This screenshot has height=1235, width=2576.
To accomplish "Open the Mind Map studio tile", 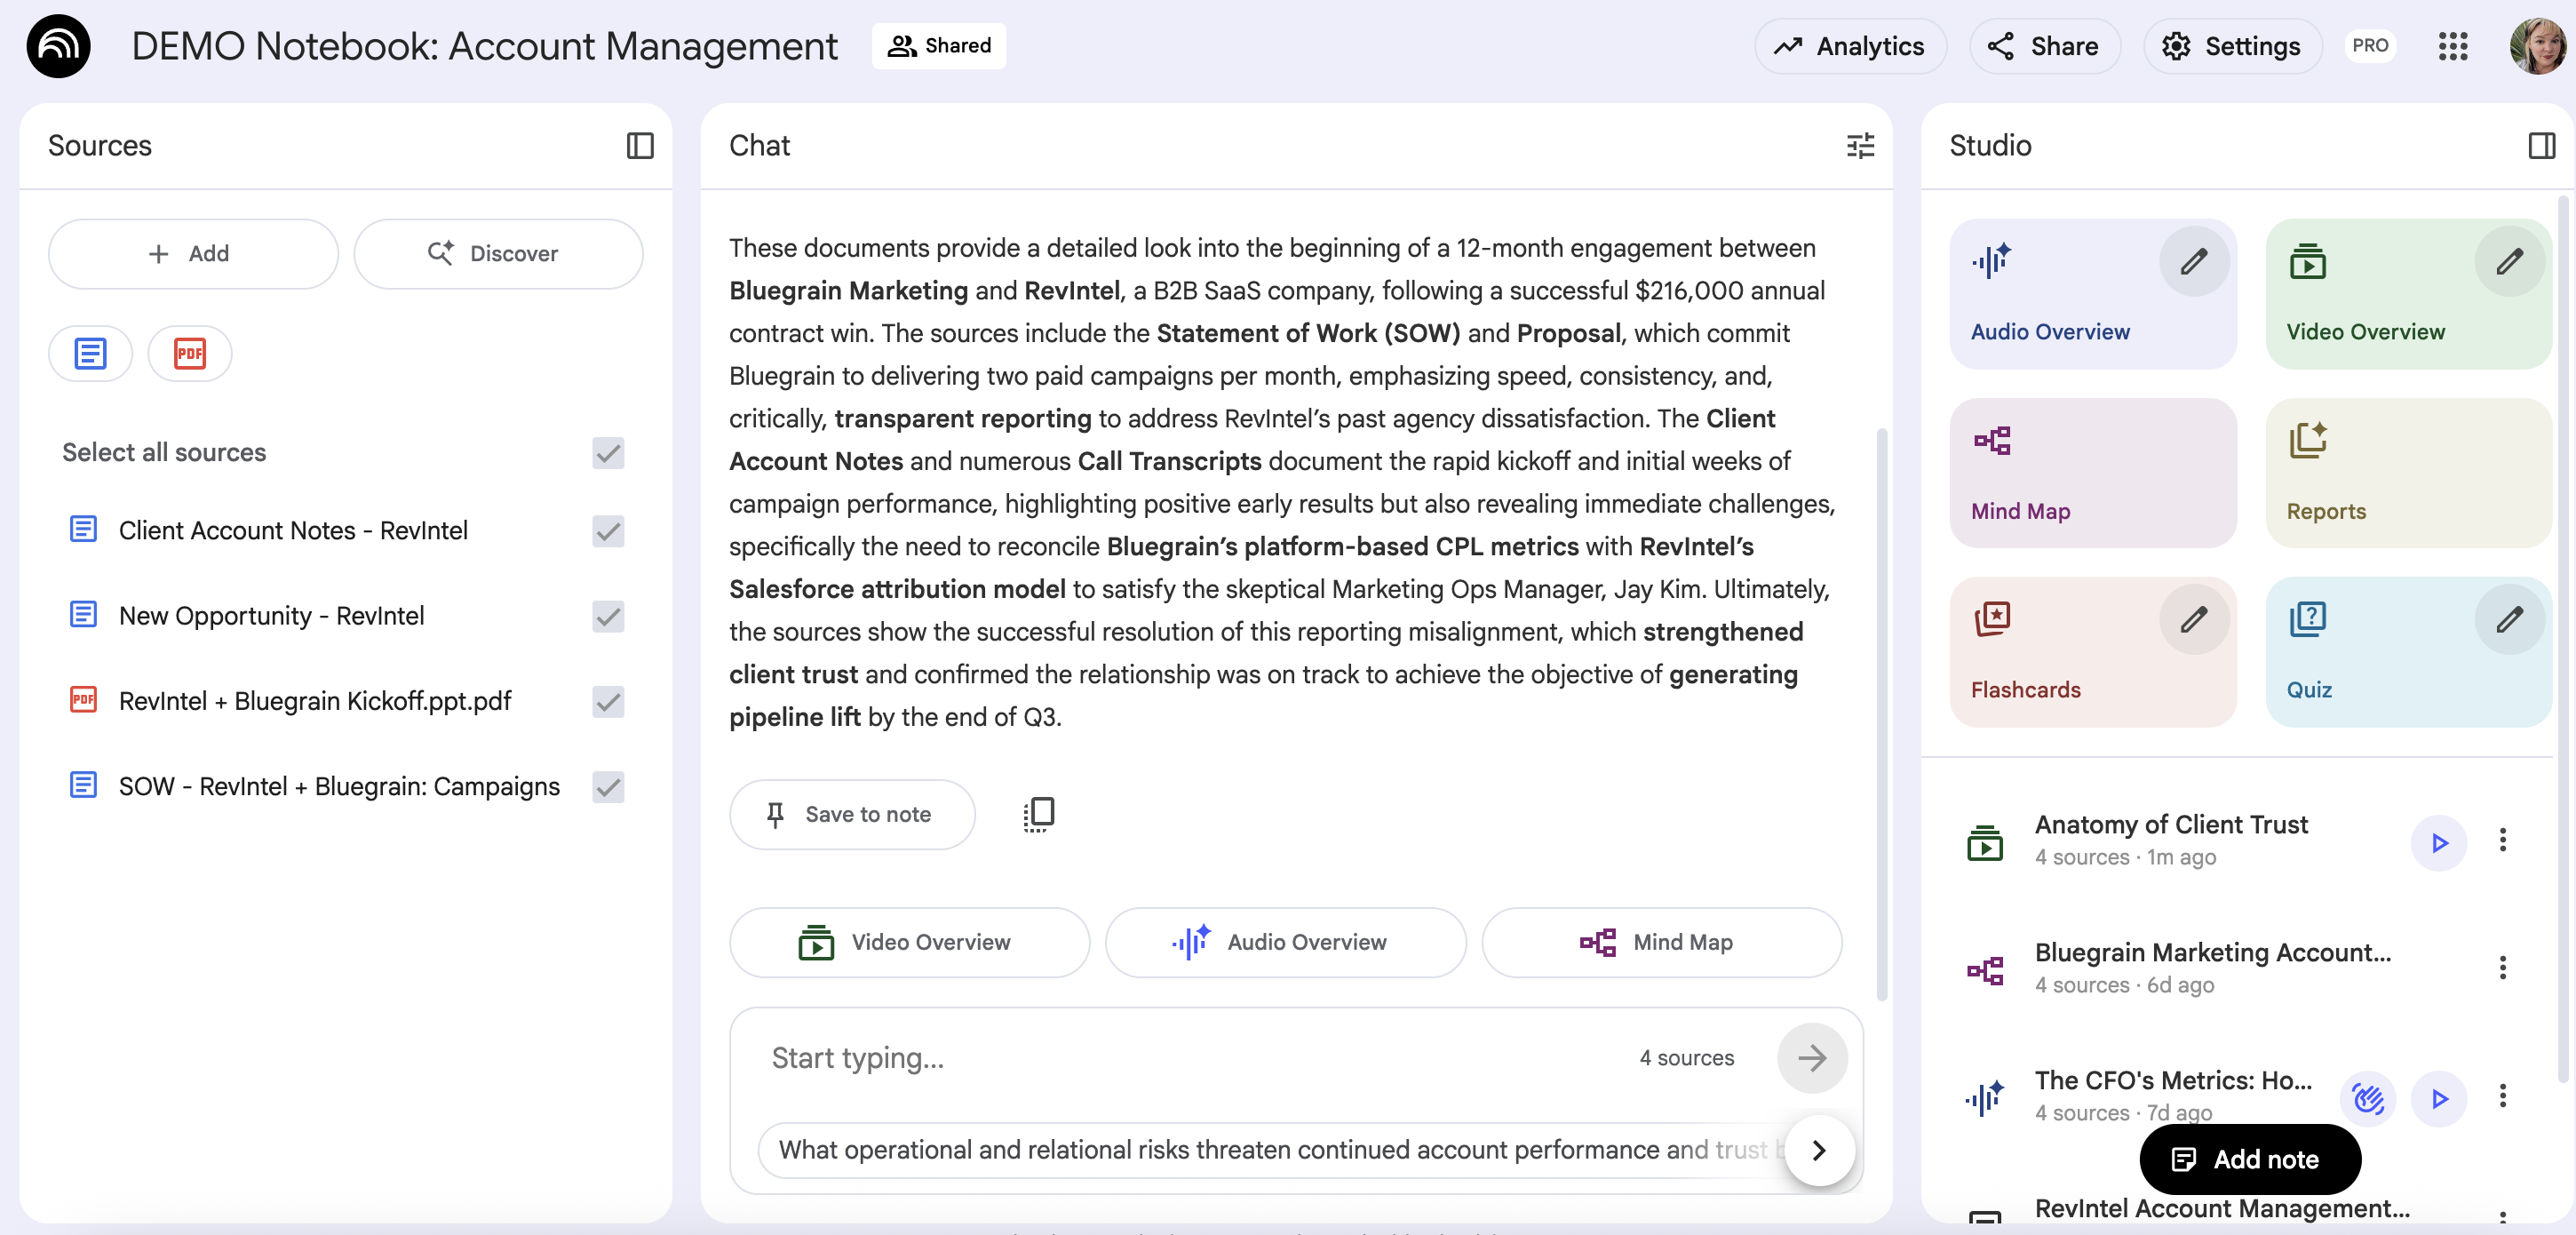I will point(2092,473).
